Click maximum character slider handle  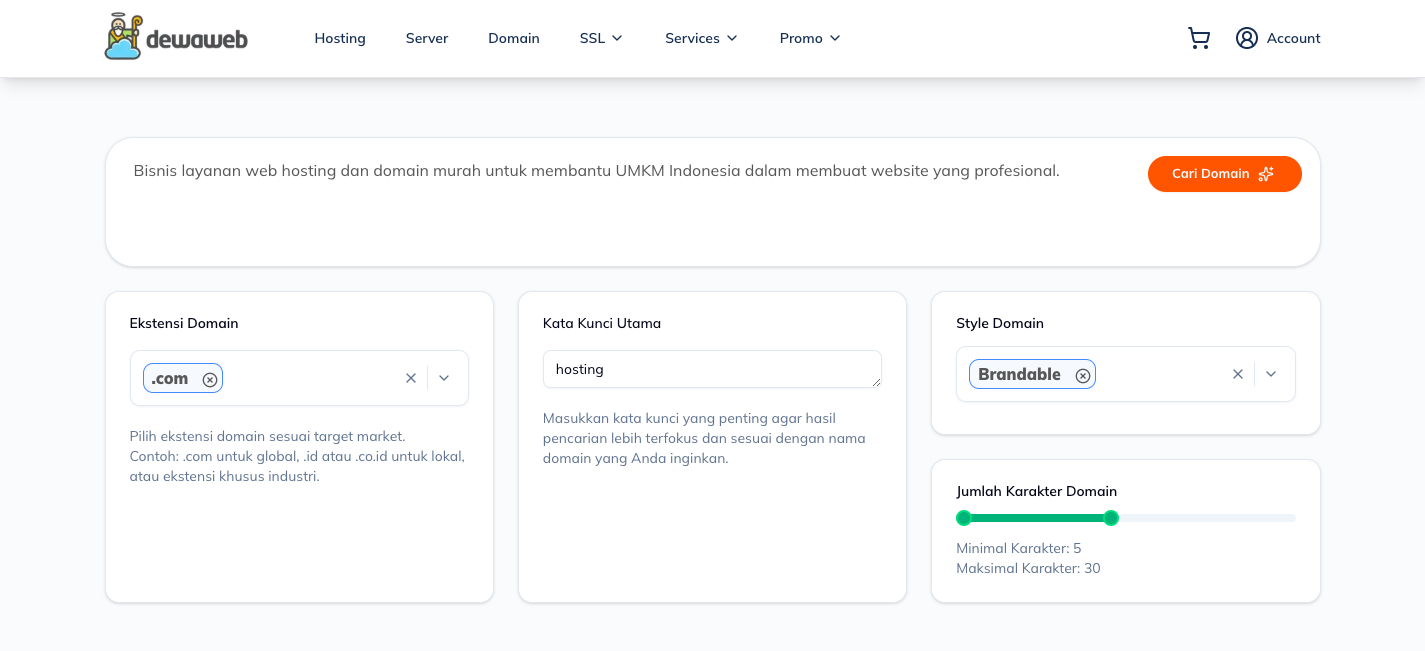coord(1111,518)
